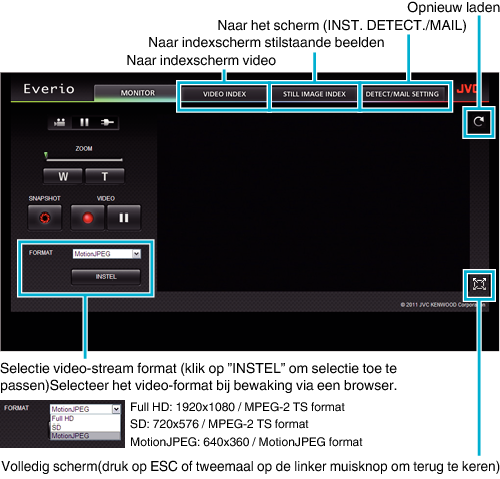Click the snapshot capture button
This screenshot has height=479, width=500.
point(45,218)
